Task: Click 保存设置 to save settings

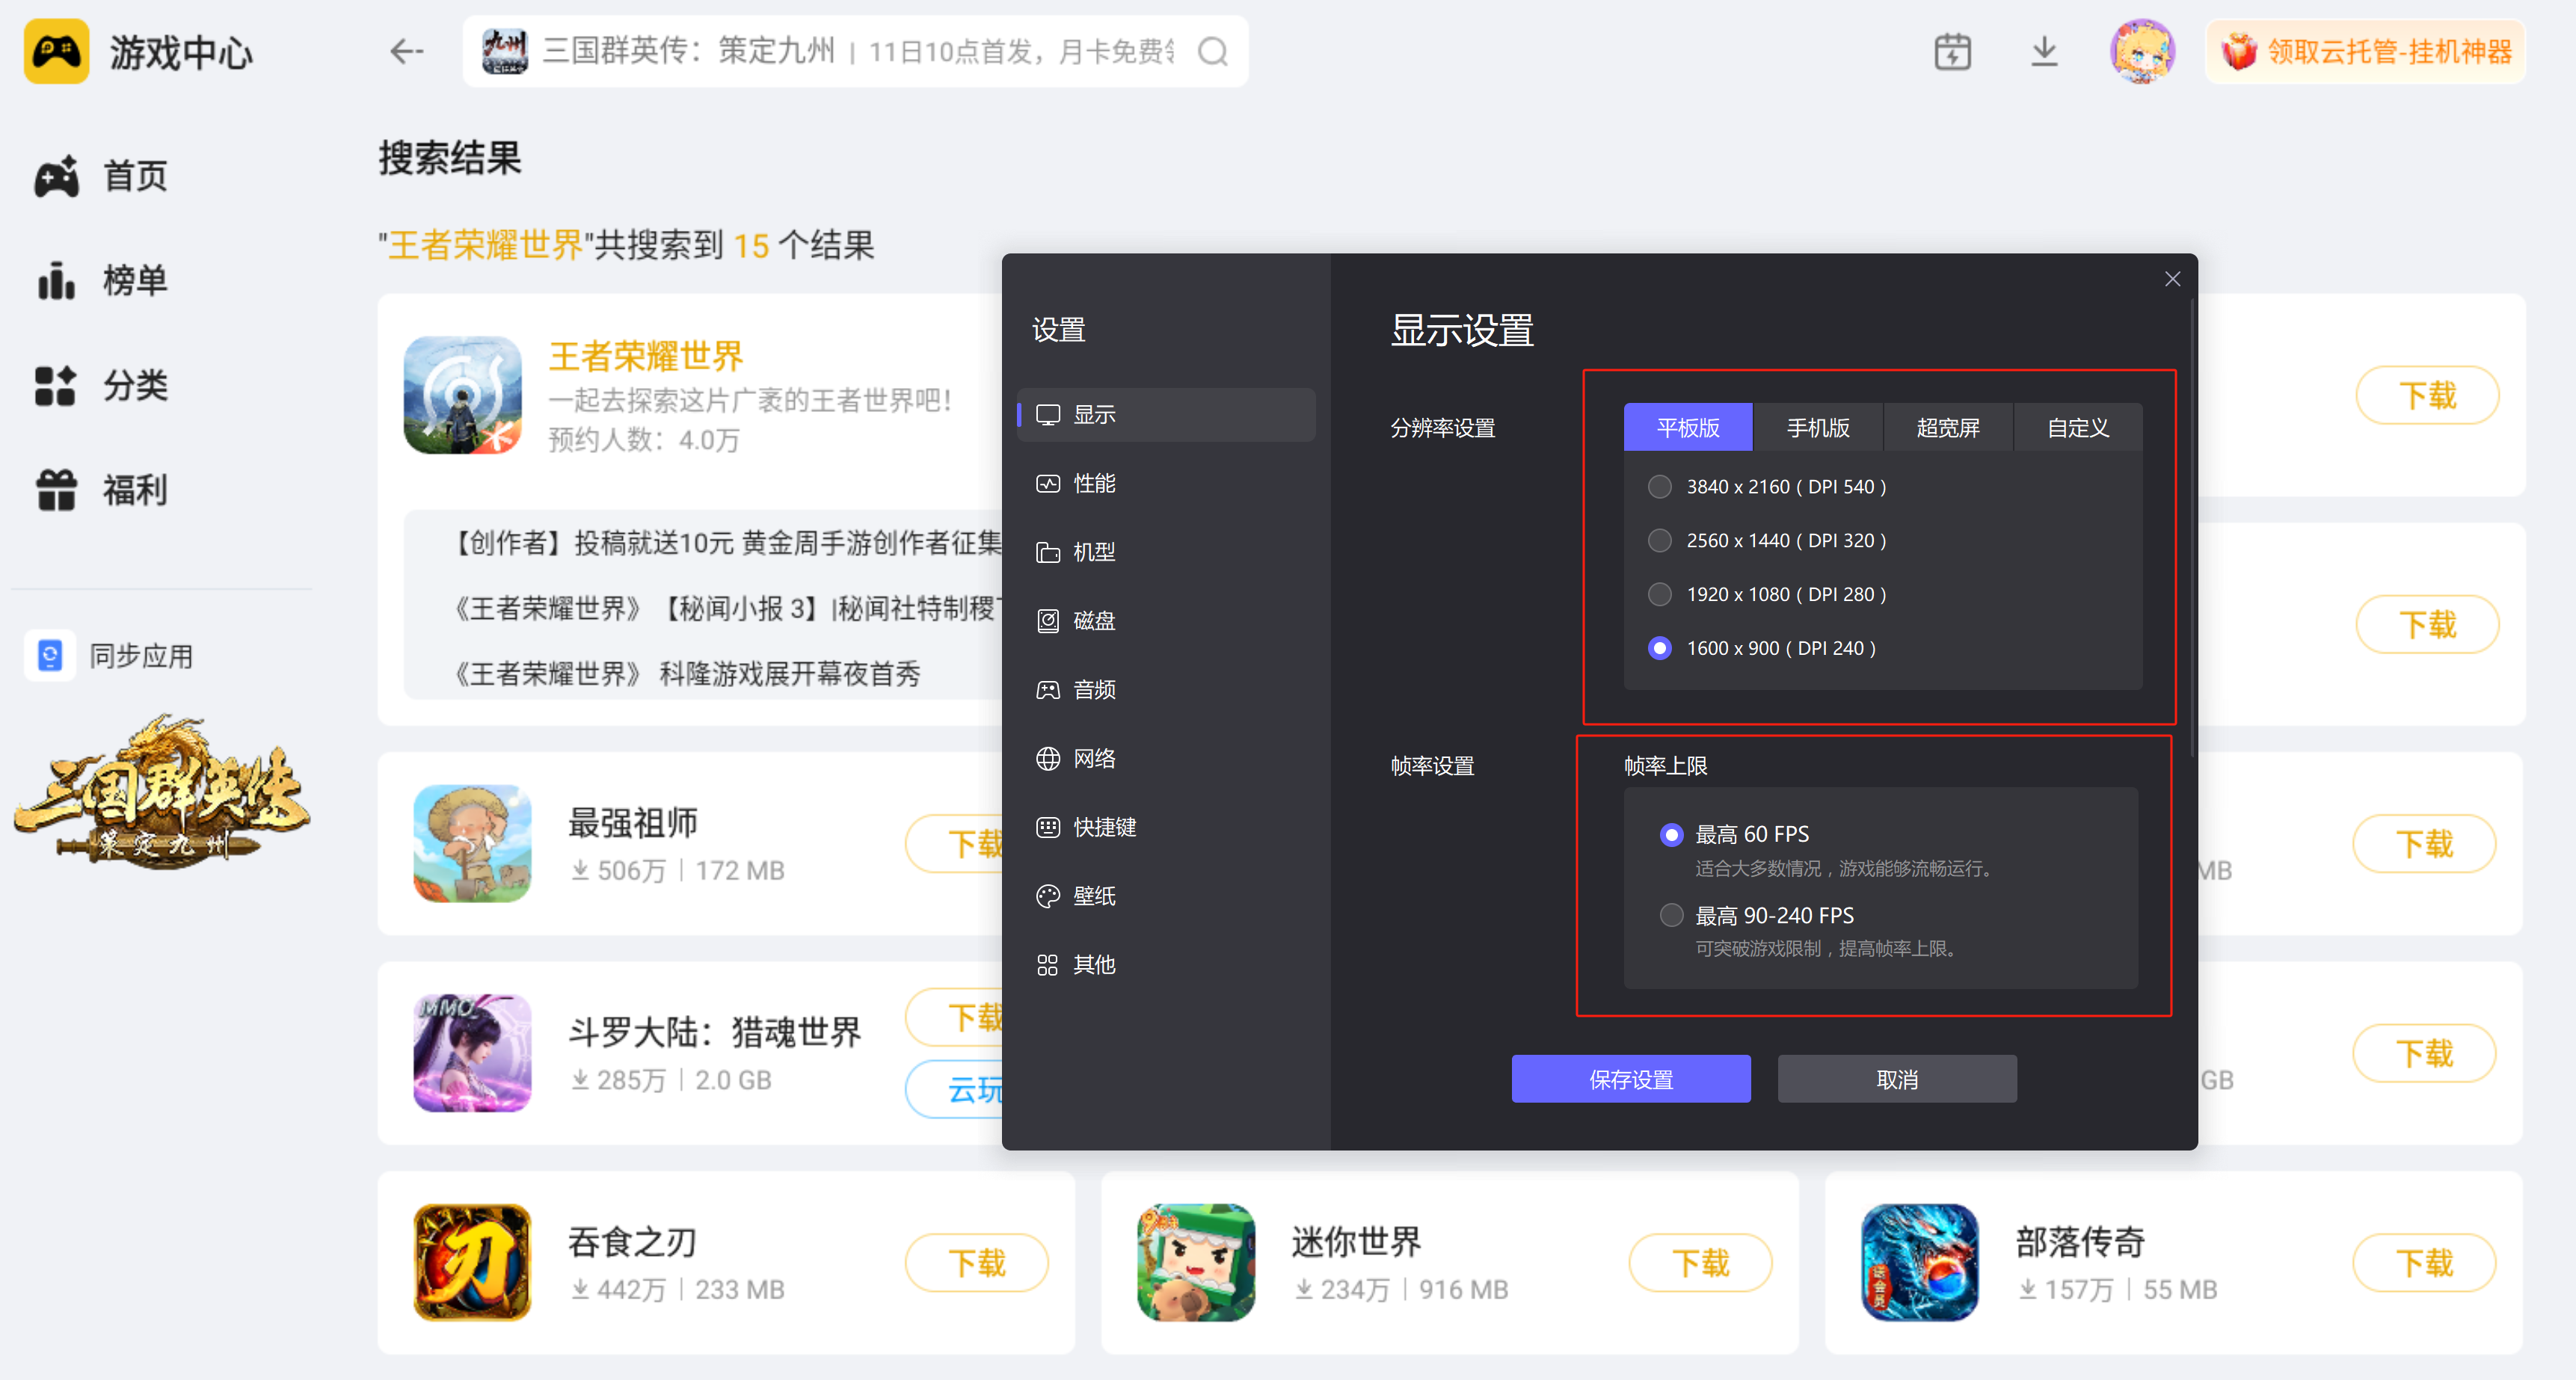Action: [1631, 1079]
